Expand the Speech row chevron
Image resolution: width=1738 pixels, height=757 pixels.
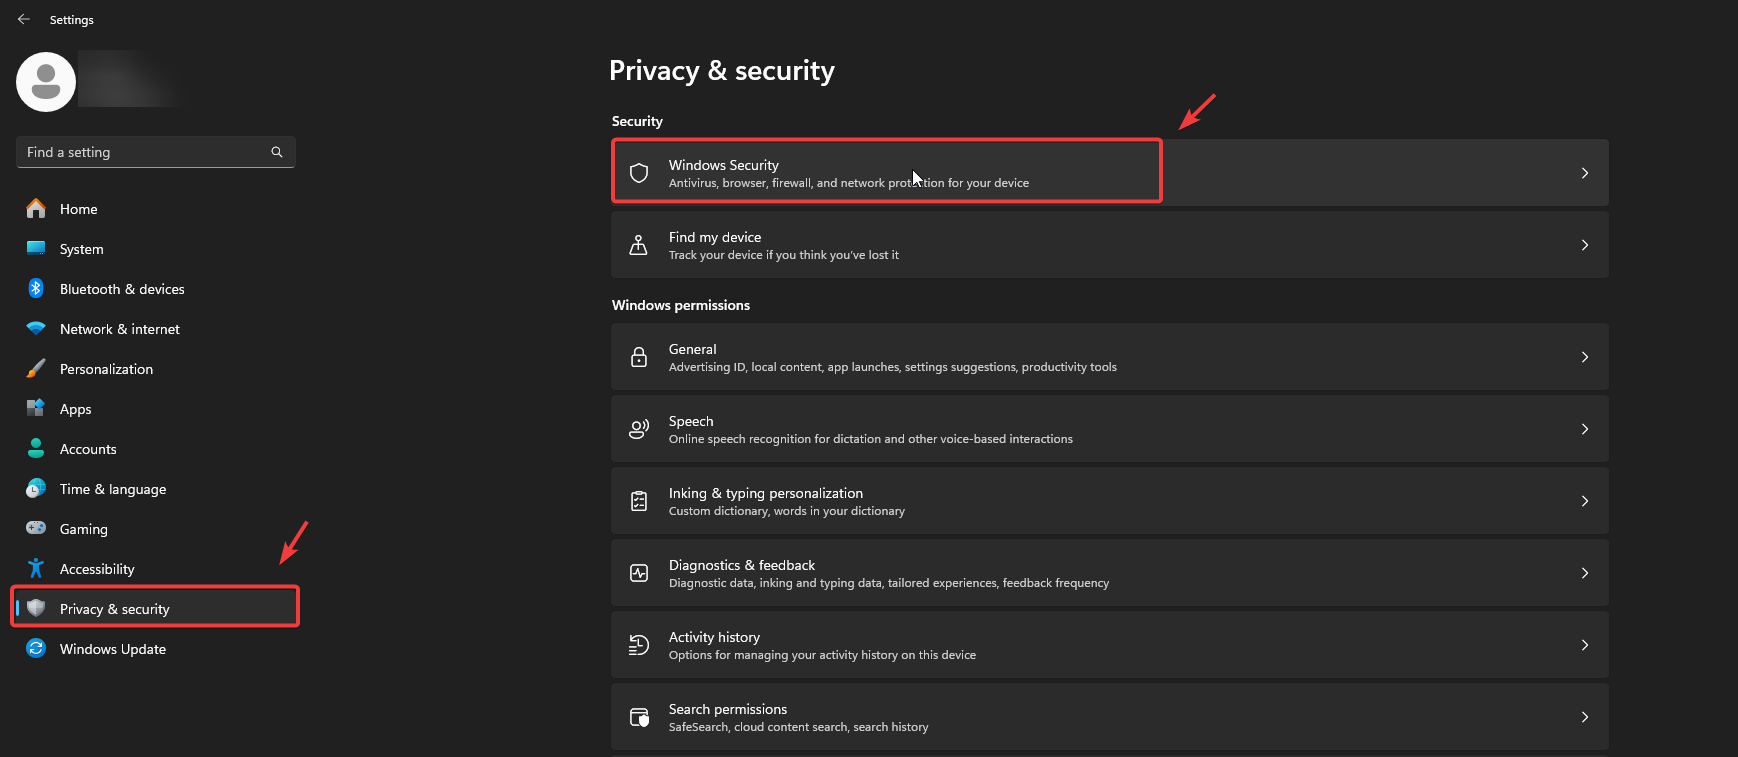click(1585, 429)
